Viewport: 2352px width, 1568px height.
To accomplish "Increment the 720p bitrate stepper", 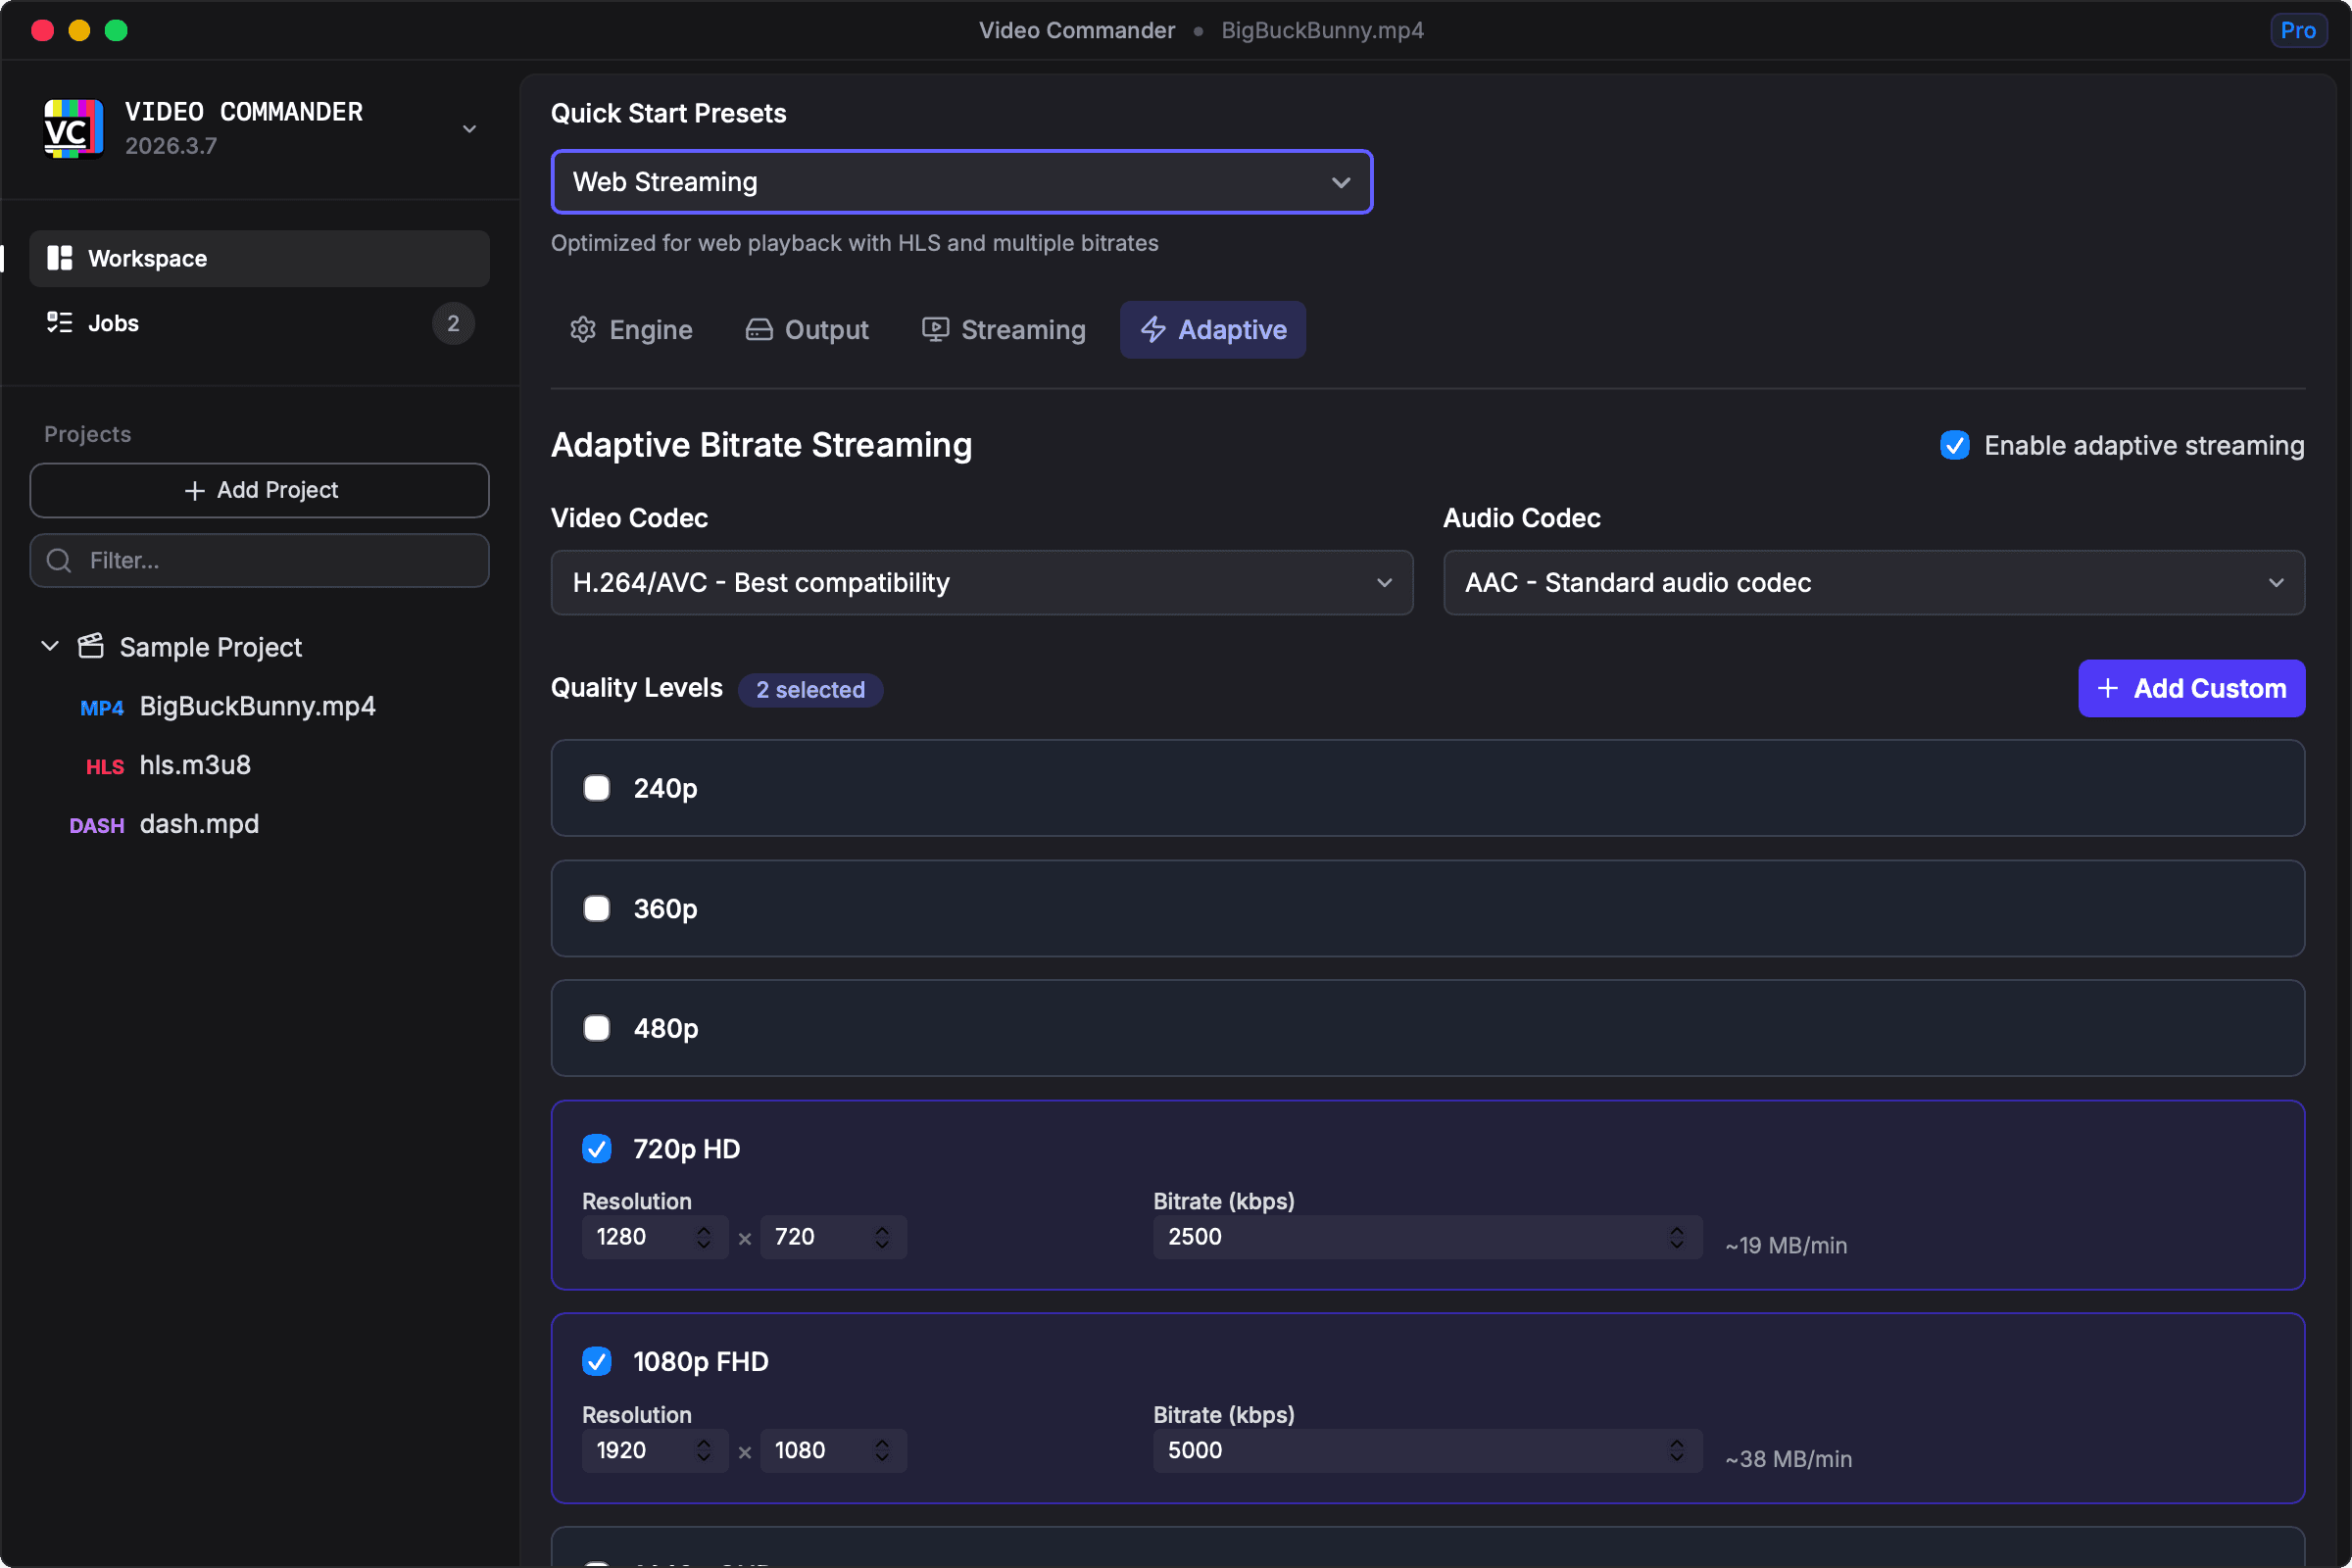I will [x=1678, y=1230].
